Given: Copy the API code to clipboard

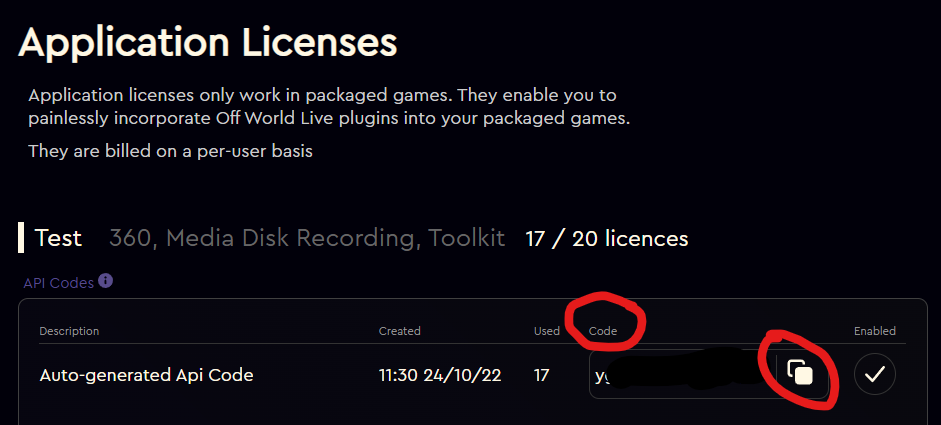Looking at the screenshot, I should point(801,373).
